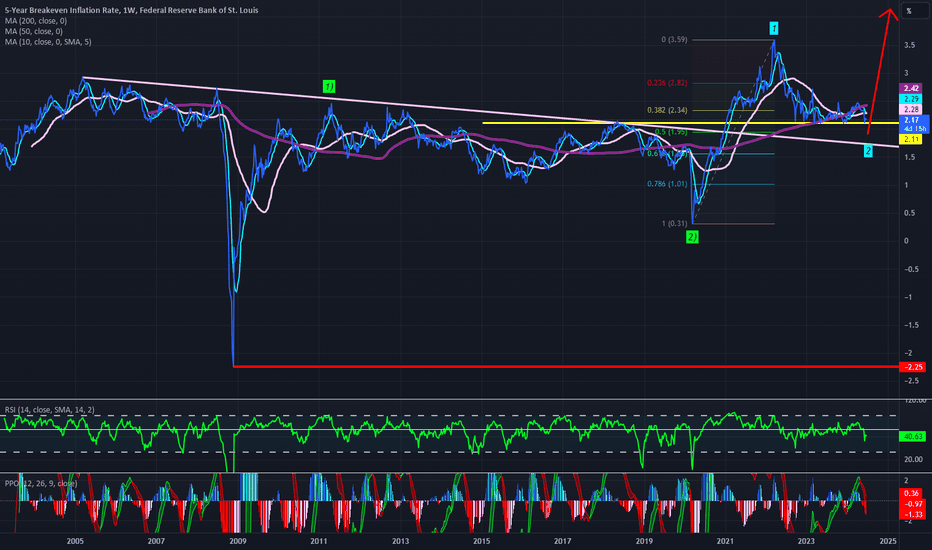Select the PPO (12, 26, 9, close) legend
The height and width of the screenshot is (550, 932).
(x=41, y=483)
